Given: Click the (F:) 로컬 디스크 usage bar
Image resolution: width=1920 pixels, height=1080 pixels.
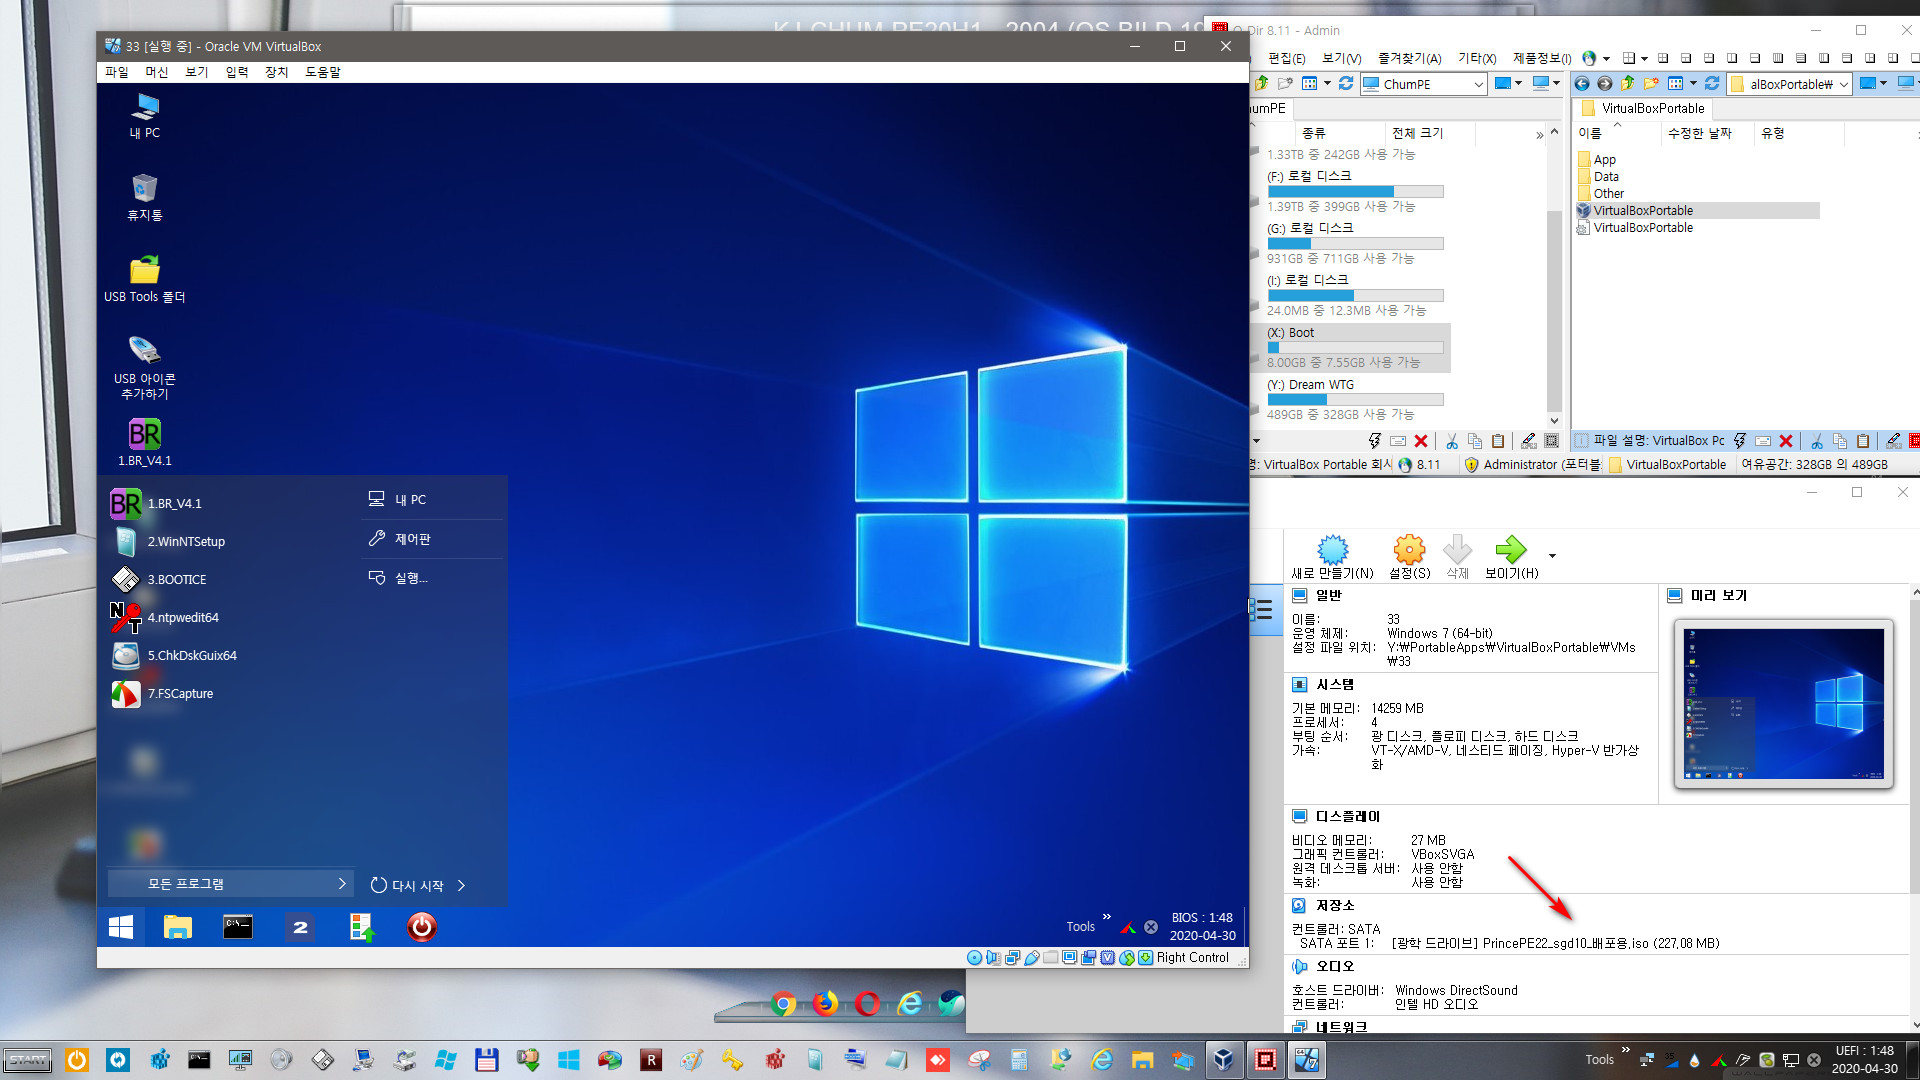Looking at the screenshot, I should click(x=1355, y=191).
